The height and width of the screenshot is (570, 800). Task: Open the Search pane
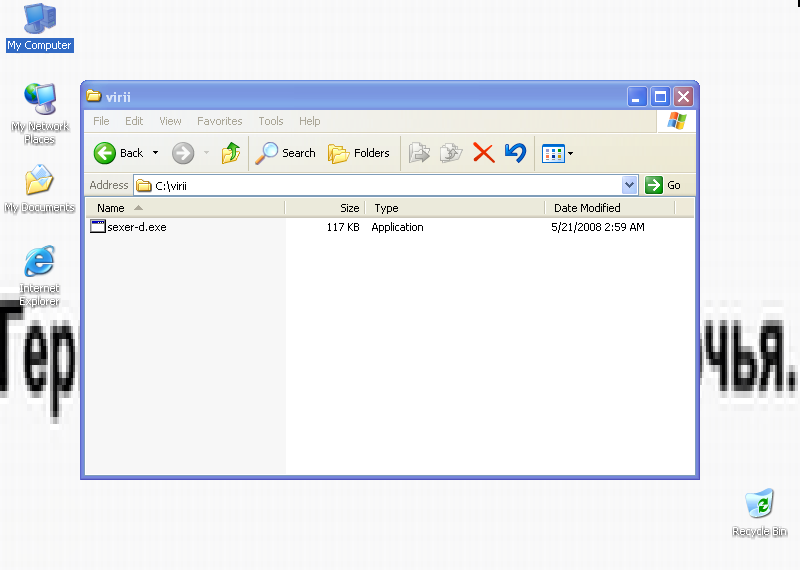(286, 153)
